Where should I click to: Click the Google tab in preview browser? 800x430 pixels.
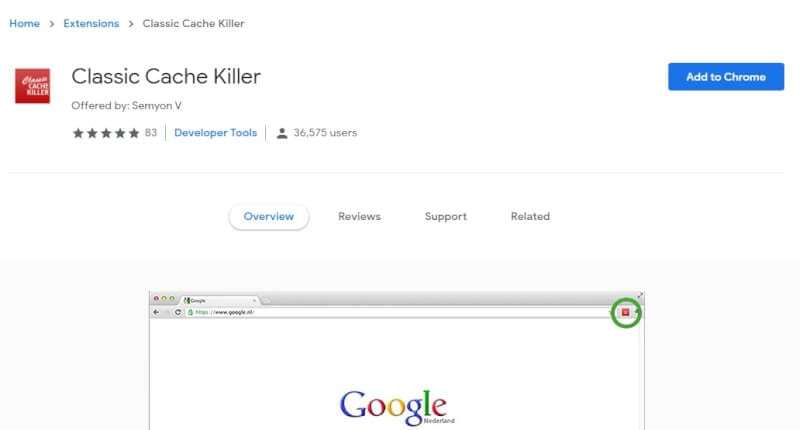click(220, 300)
